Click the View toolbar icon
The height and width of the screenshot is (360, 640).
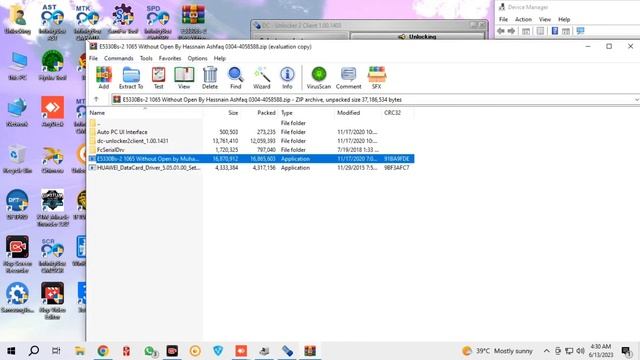pyautogui.click(x=184, y=78)
